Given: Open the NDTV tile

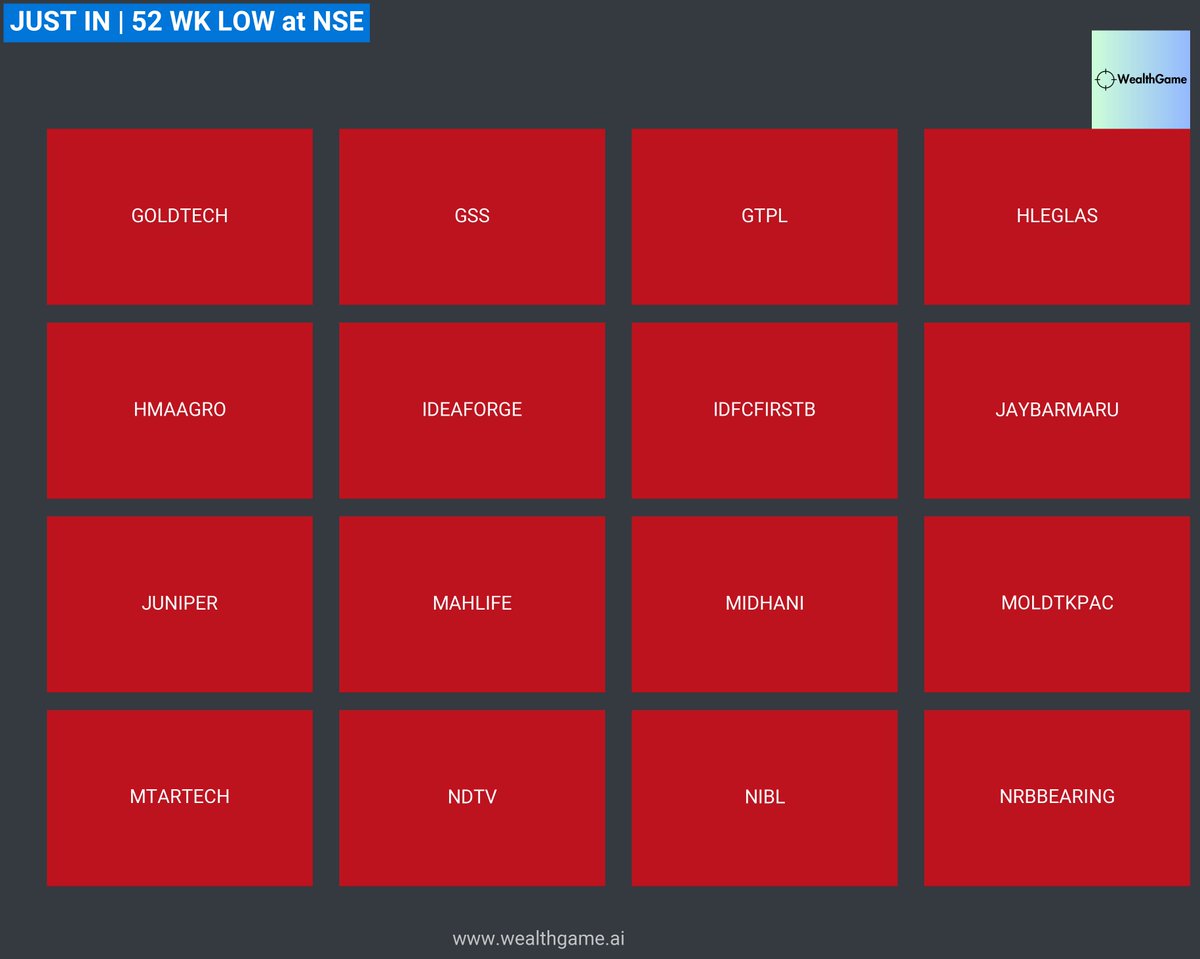Looking at the screenshot, I should (472, 798).
